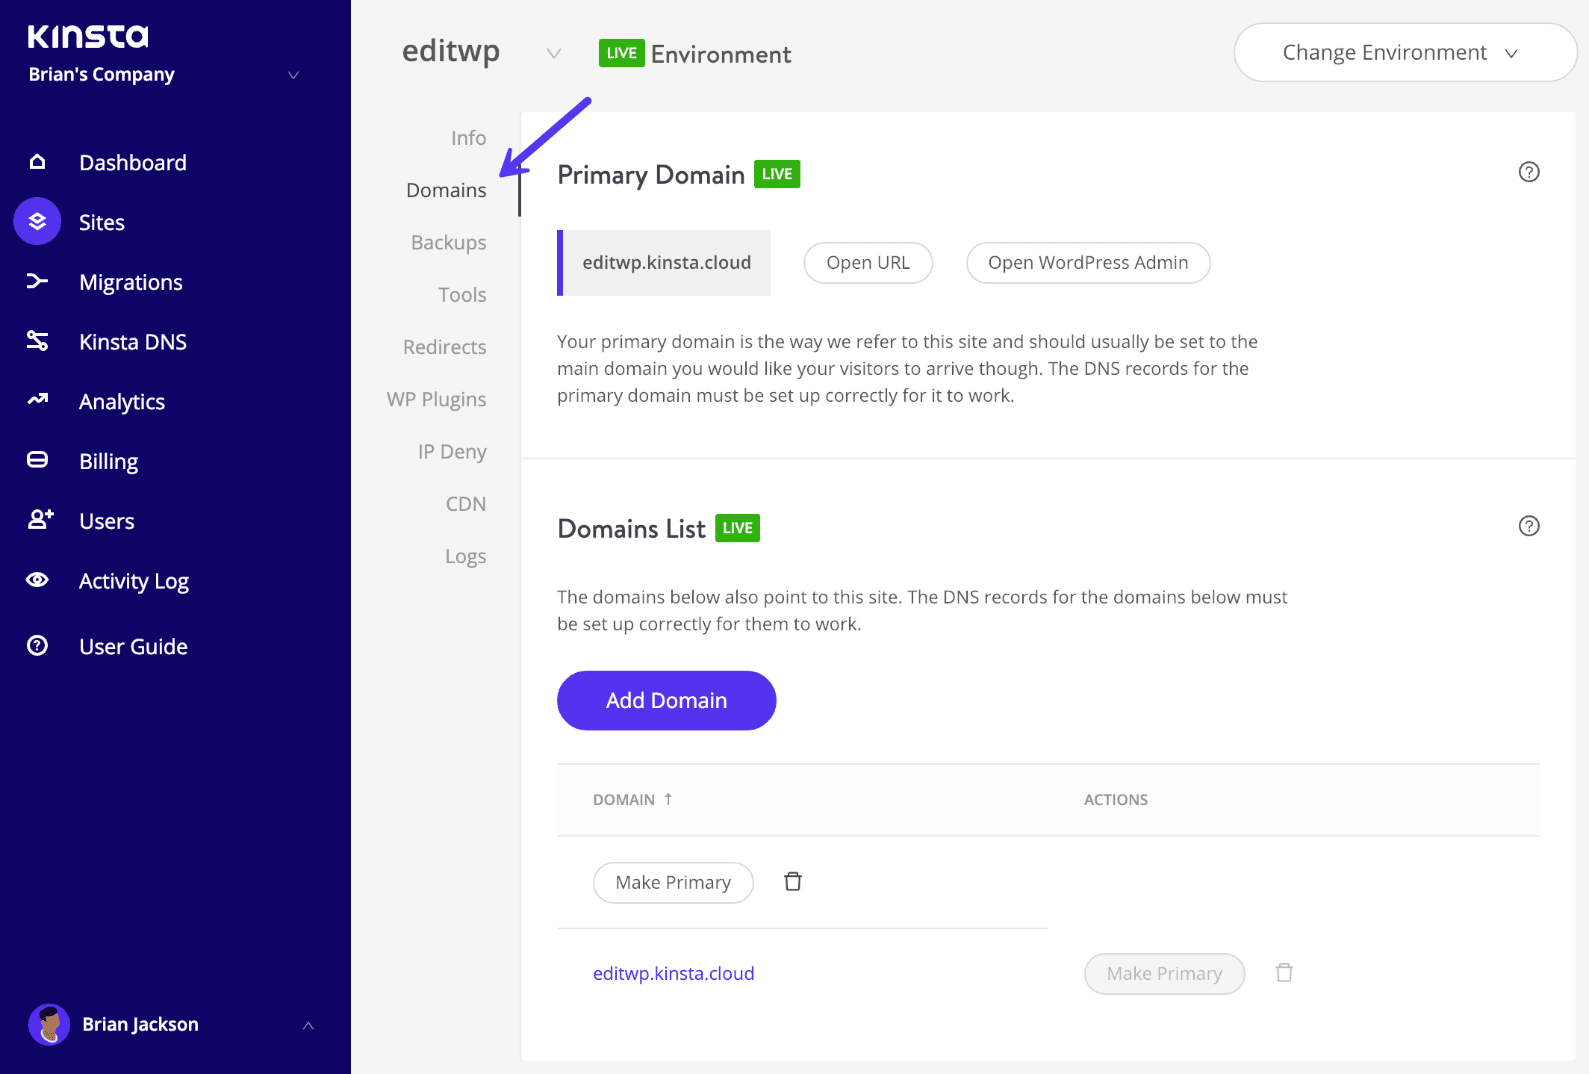Switch to the Info tab
This screenshot has height=1074, width=1589.
pyautogui.click(x=468, y=138)
